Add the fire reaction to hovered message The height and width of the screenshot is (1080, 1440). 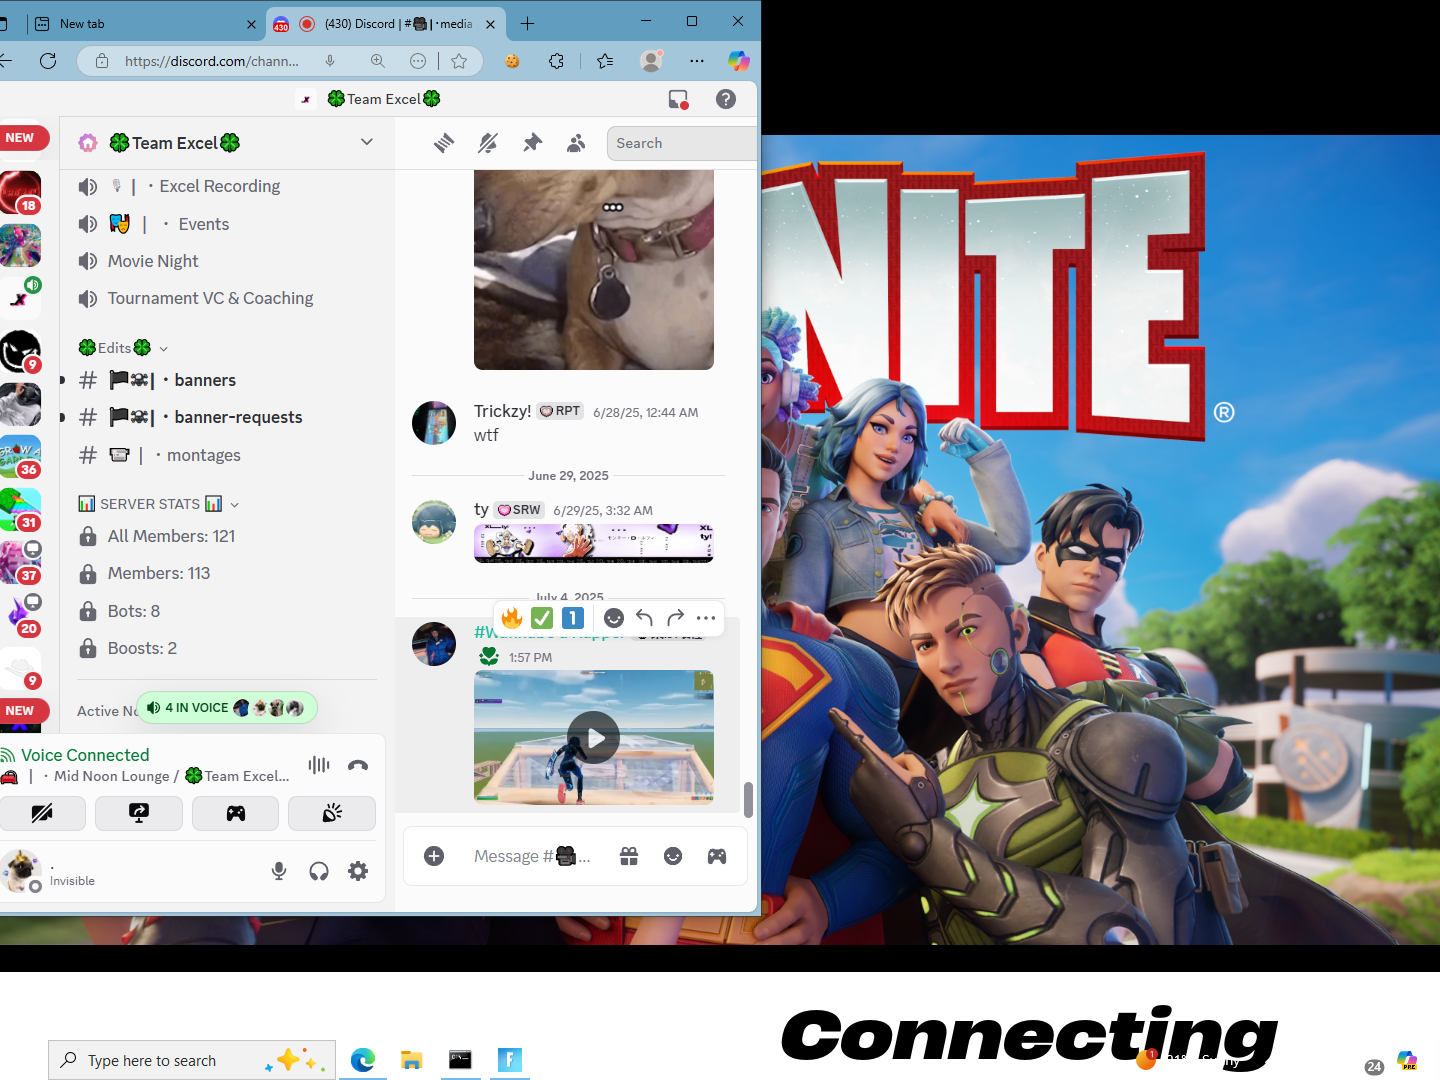point(512,618)
